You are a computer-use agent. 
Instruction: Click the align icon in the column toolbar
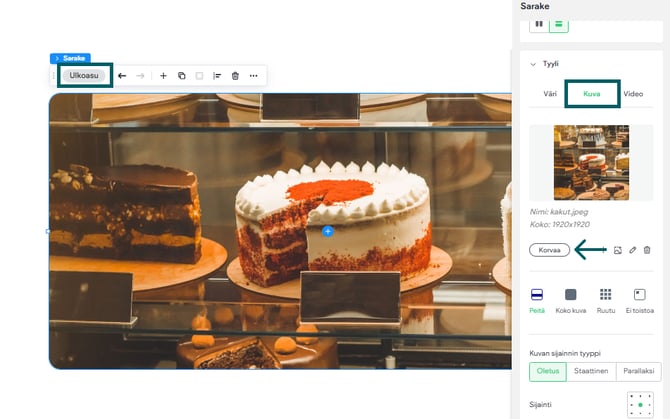(x=217, y=76)
